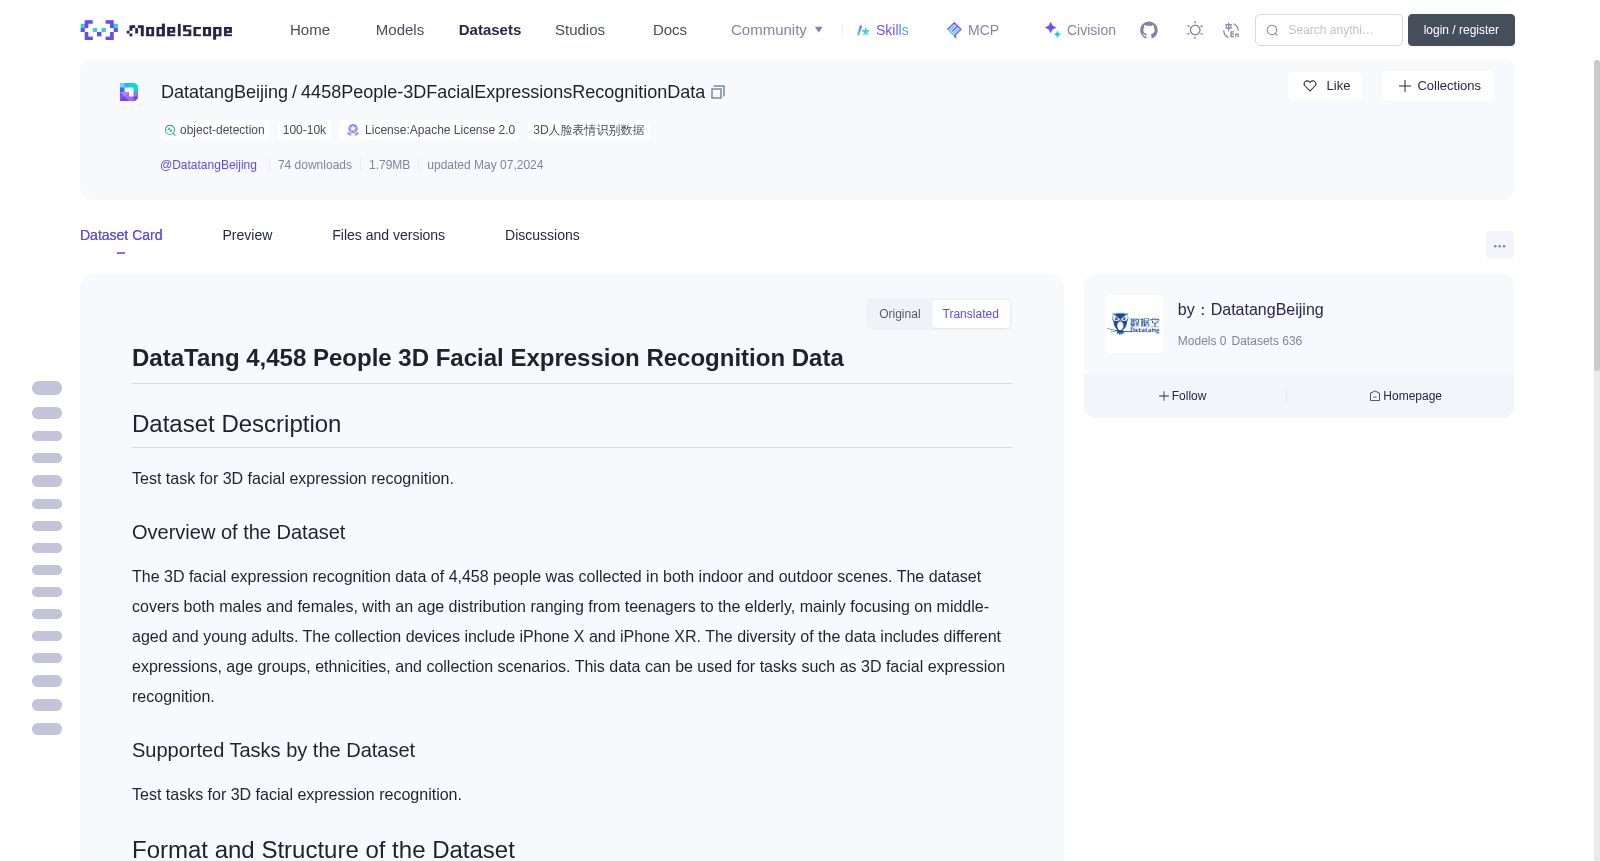Click the "Models 0" count text

click(1202, 341)
